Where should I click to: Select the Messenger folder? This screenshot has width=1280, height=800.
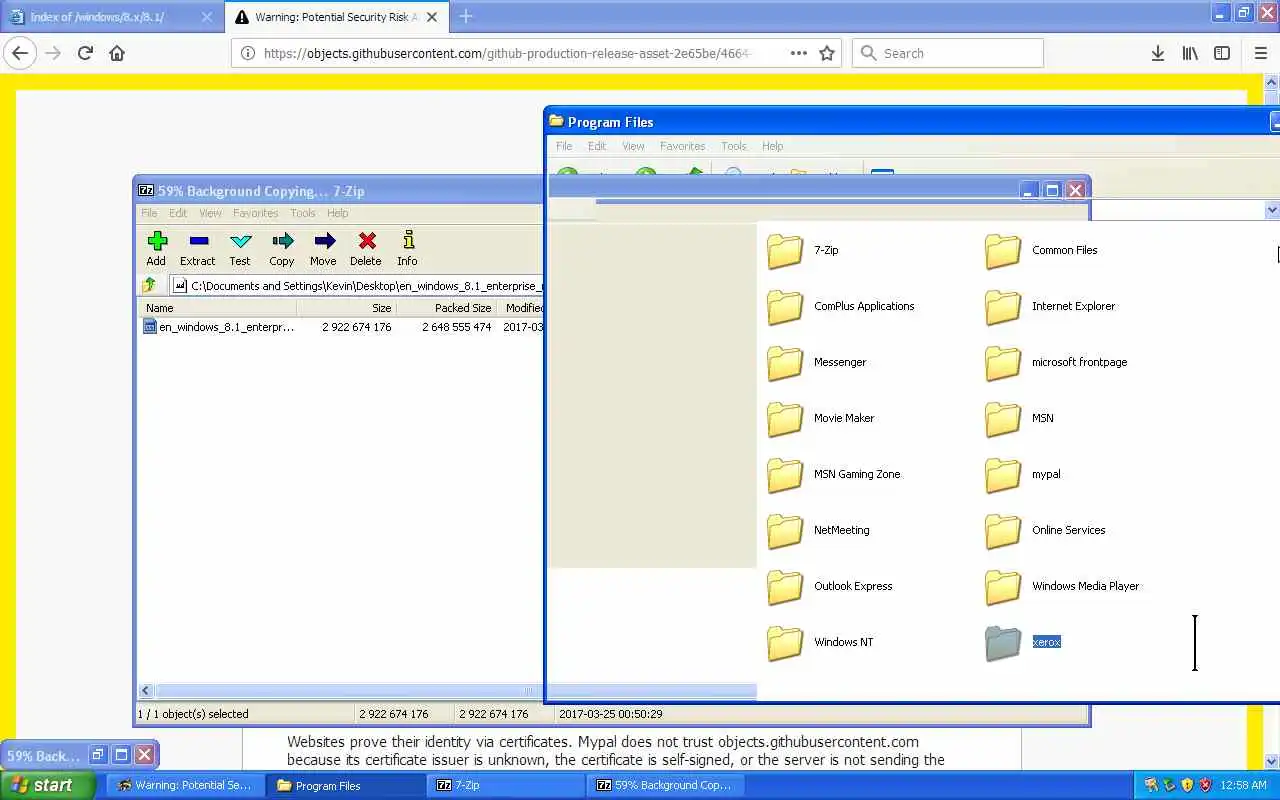[817, 363]
